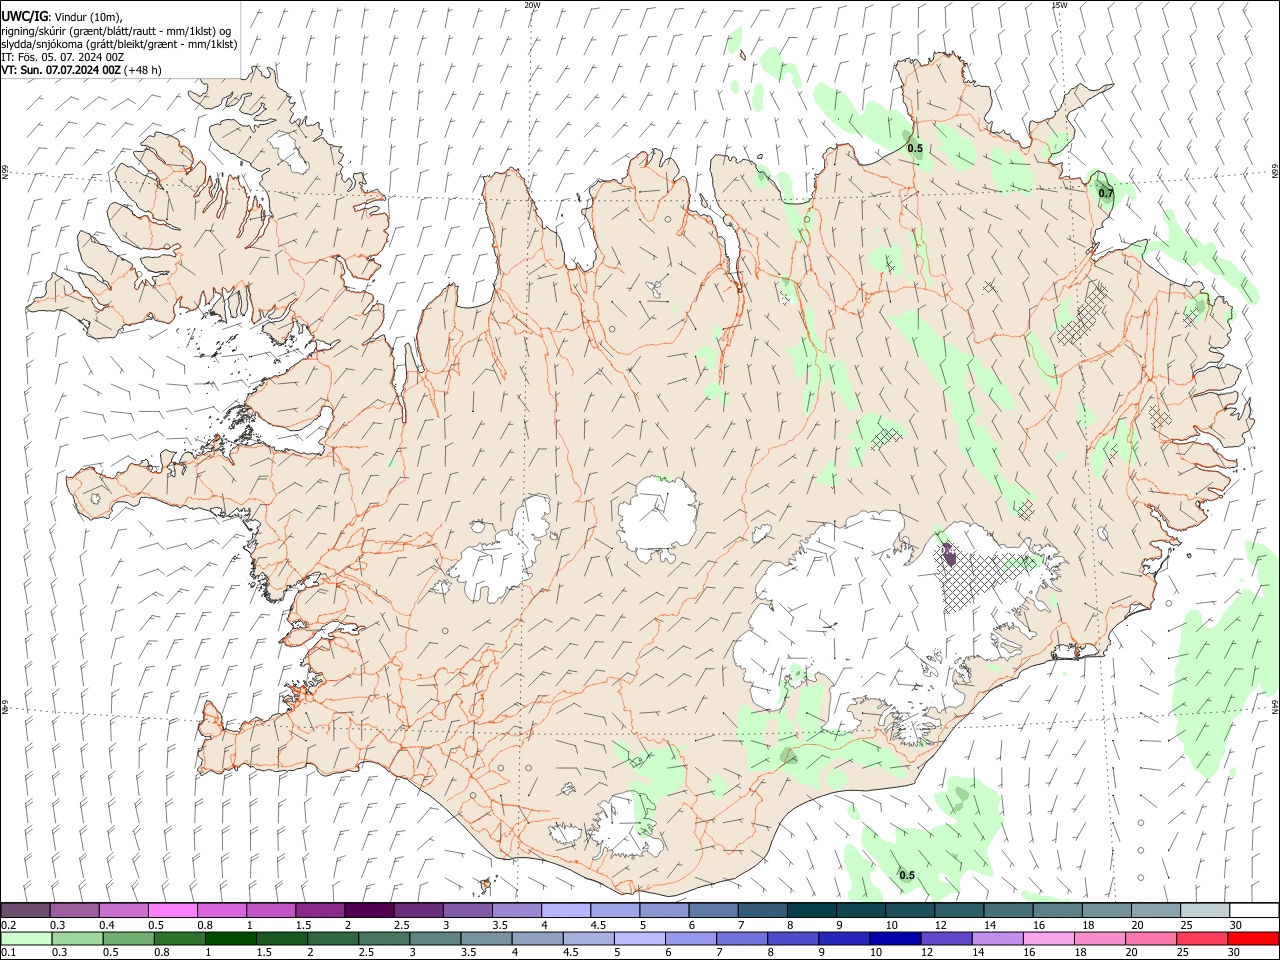
Task: Click the 0.5 value over the southern sea
Action: point(906,875)
